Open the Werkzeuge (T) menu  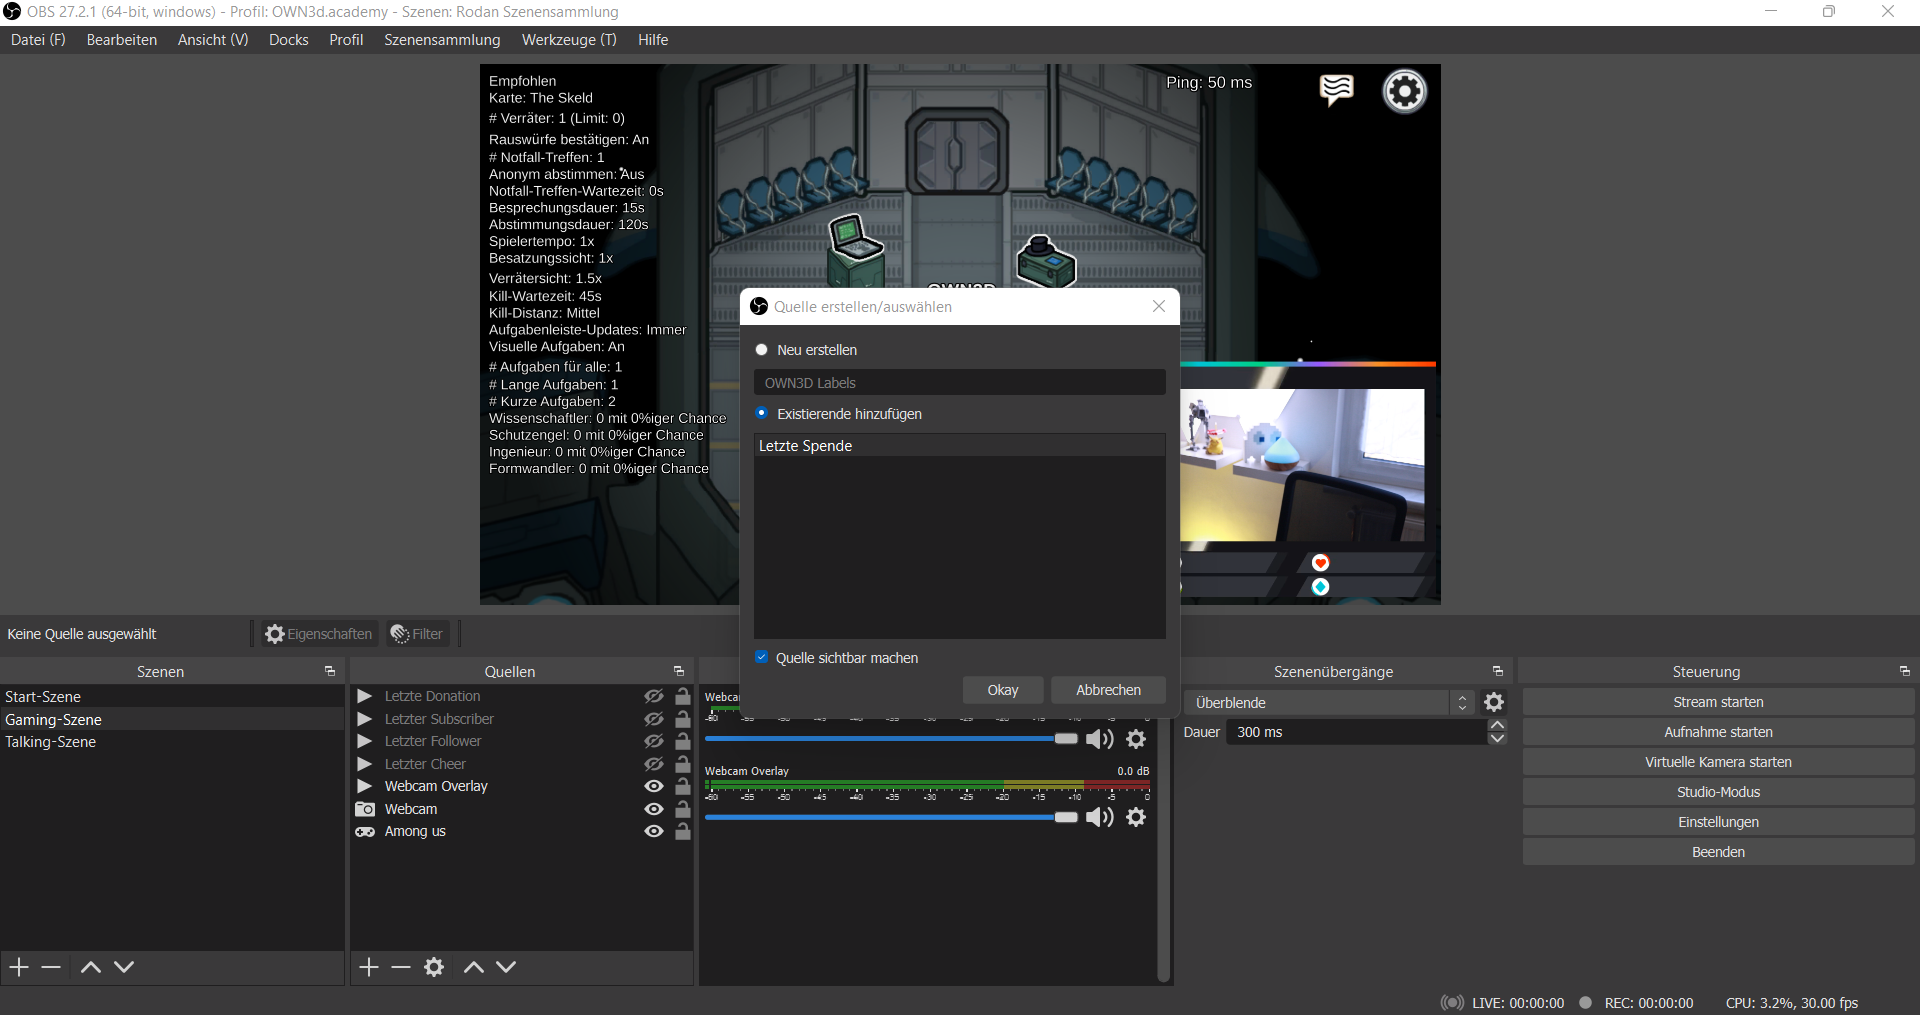569,40
